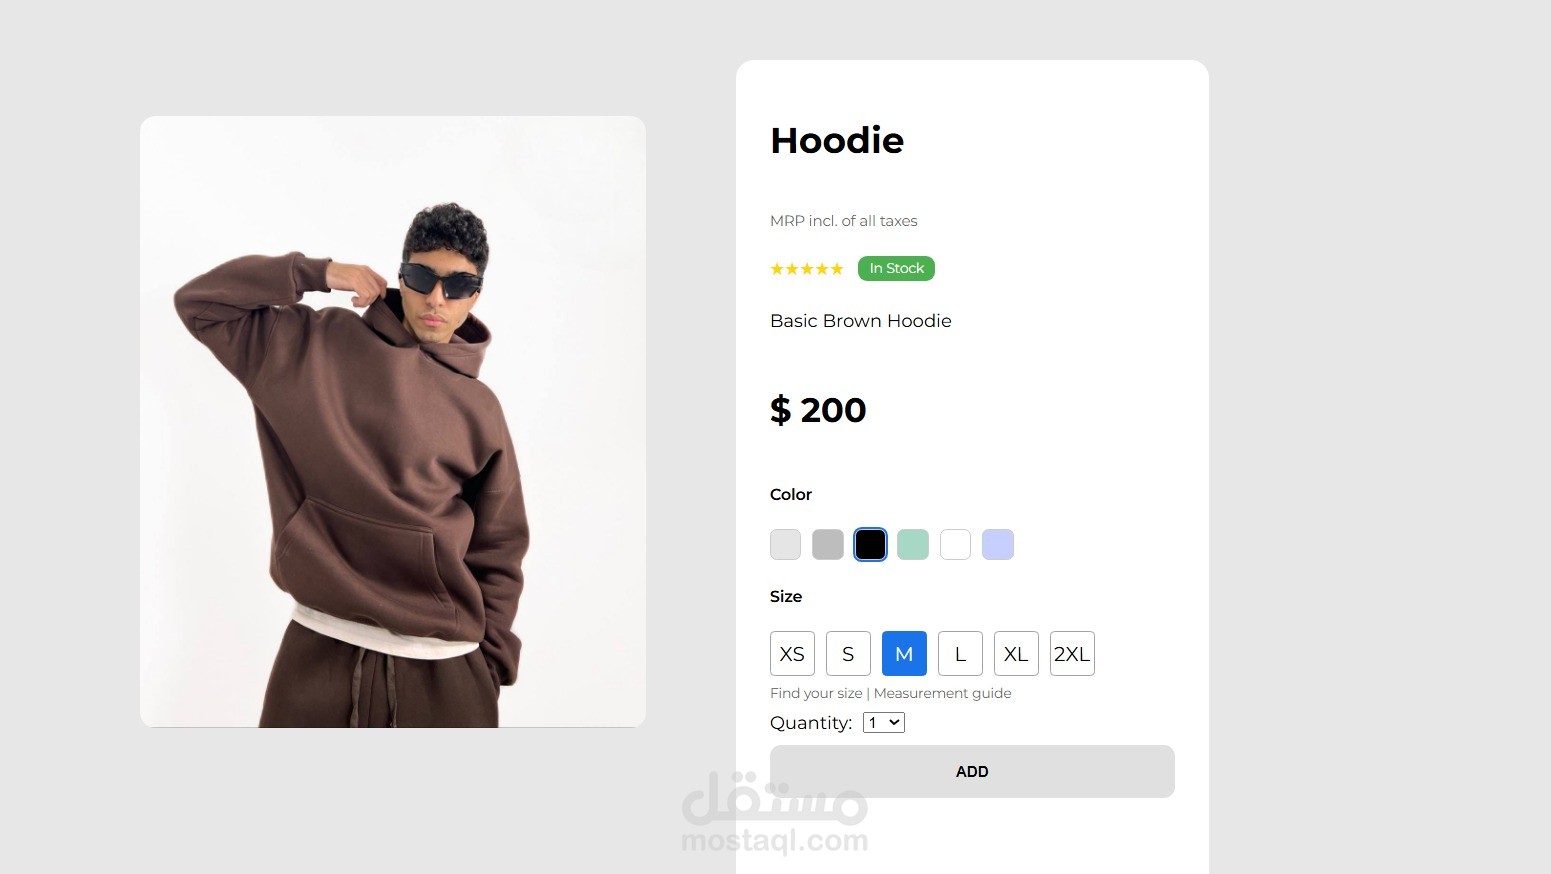Screen dimensions: 1551x874
Task: Pick the black color swatch
Action: tap(870, 545)
